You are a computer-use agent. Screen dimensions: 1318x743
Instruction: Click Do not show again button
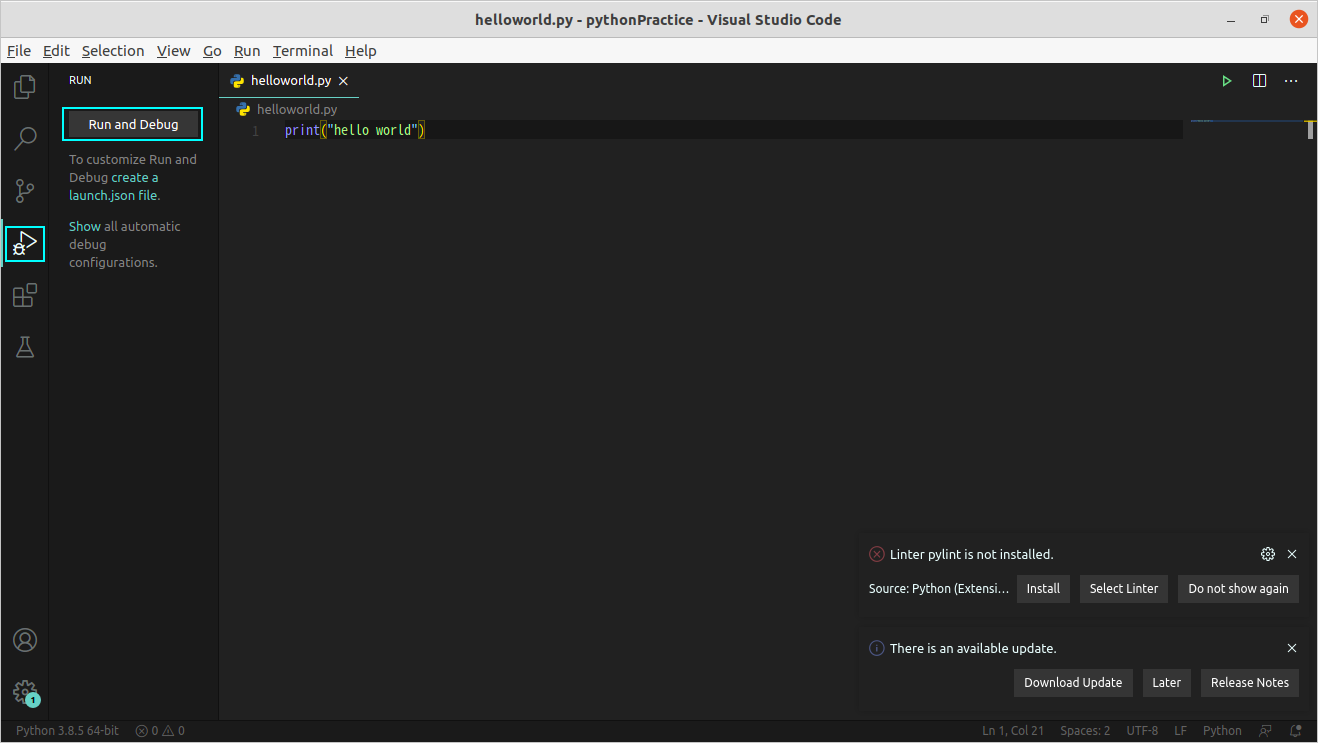click(1238, 589)
